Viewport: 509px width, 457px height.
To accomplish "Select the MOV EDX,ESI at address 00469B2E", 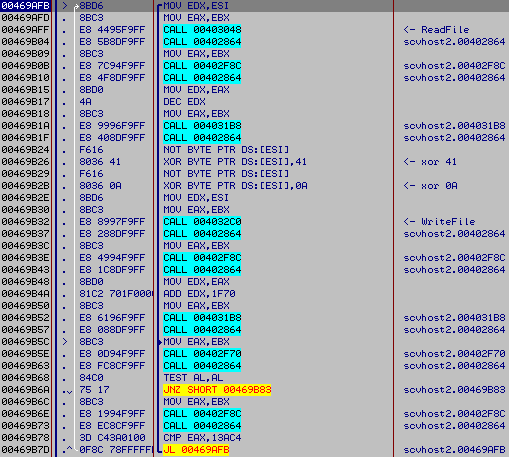I will (196, 198).
